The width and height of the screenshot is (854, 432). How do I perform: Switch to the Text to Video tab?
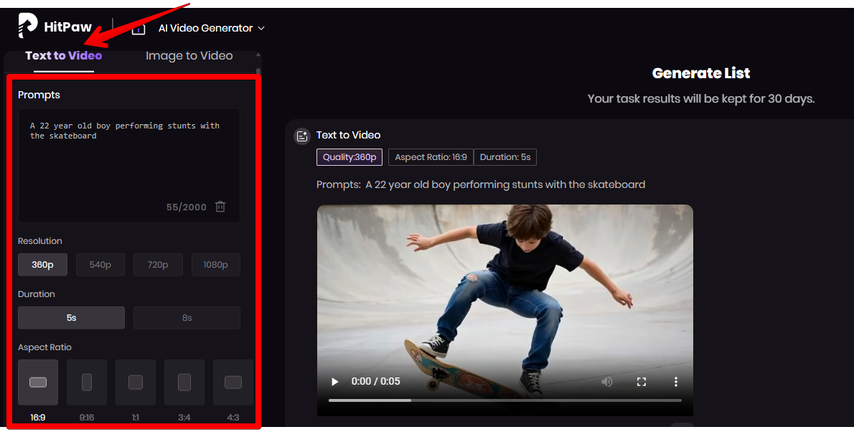[x=64, y=56]
